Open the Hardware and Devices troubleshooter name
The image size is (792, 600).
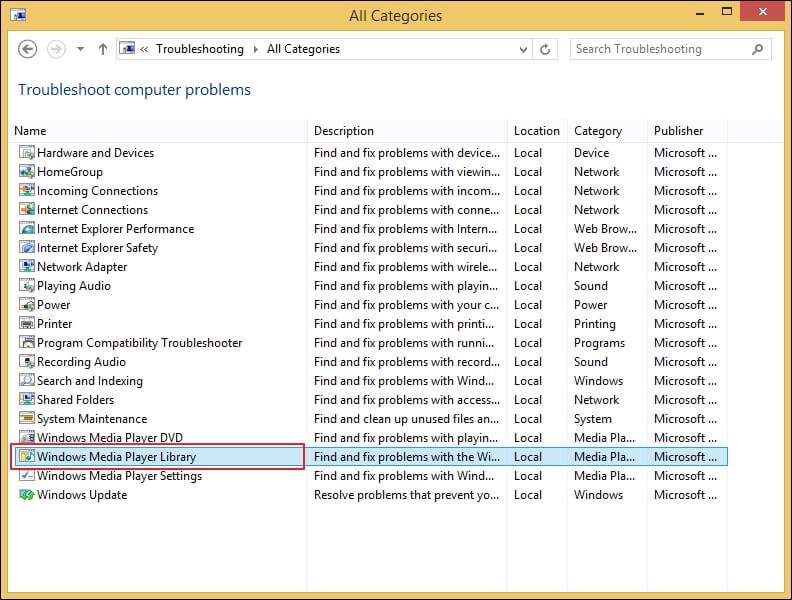(x=95, y=153)
